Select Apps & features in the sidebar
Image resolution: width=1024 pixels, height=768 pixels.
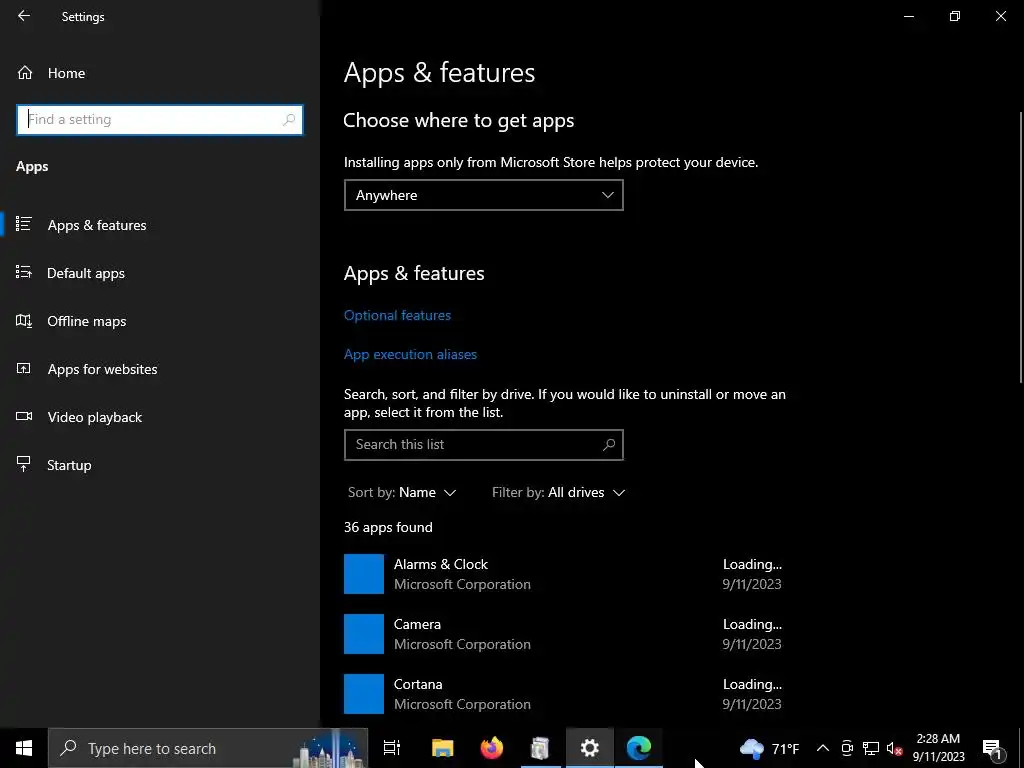(160, 225)
